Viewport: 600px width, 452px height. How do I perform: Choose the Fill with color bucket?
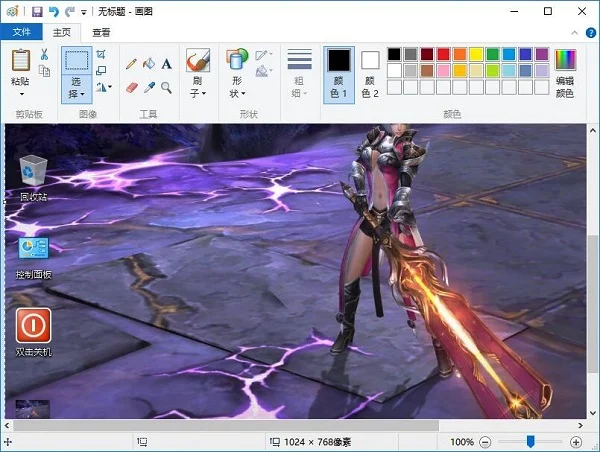(148, 63)
